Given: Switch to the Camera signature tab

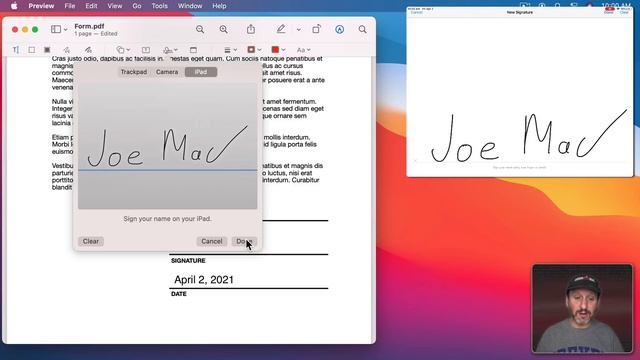Looking at the screenshot, I should point(167,72).
